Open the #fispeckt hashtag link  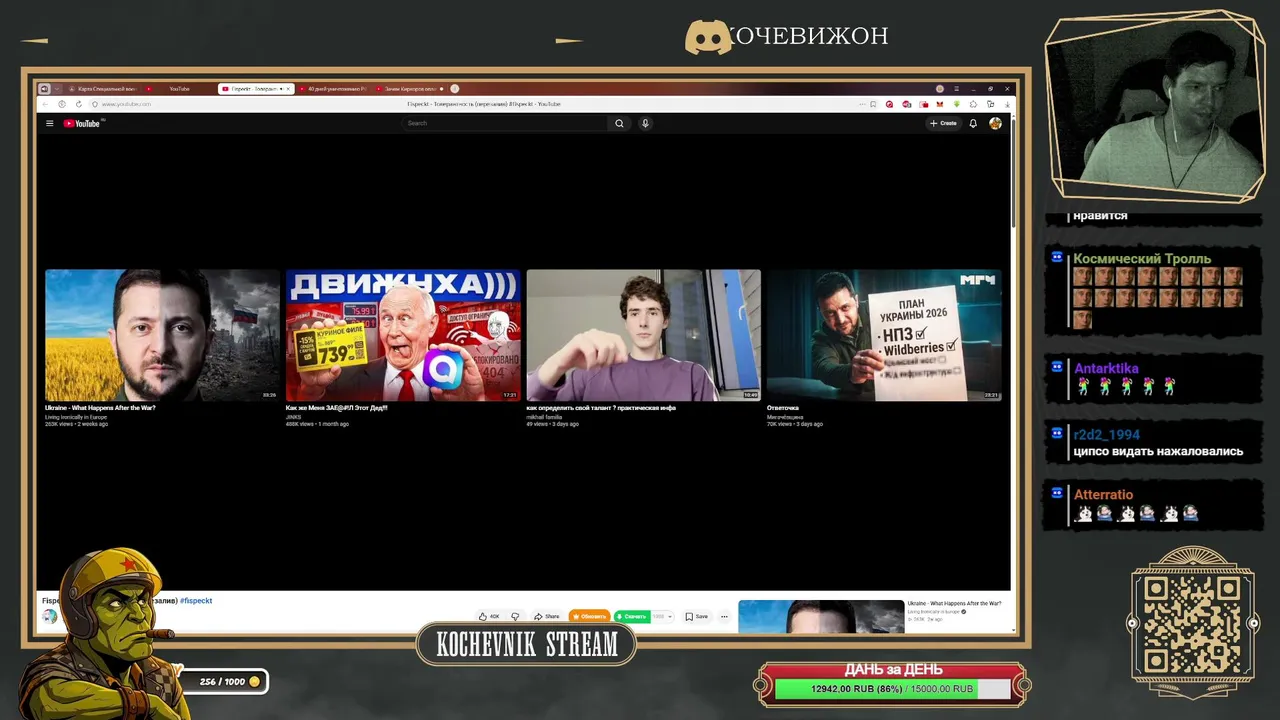196,601
